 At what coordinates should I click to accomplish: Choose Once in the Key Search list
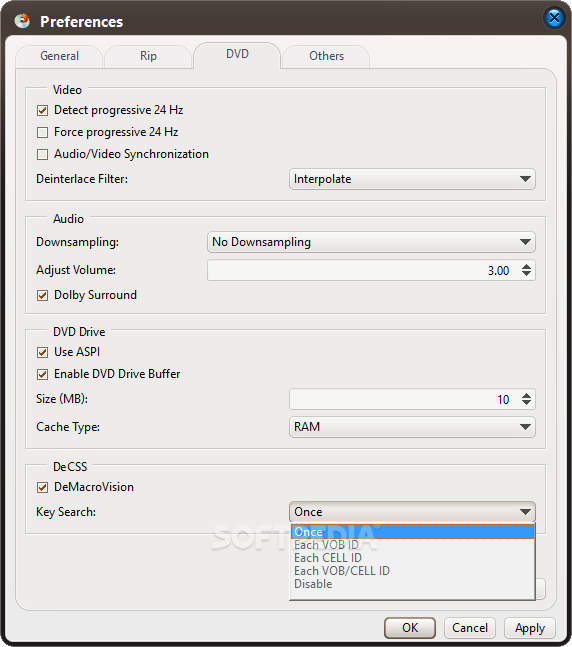[412, 532]
